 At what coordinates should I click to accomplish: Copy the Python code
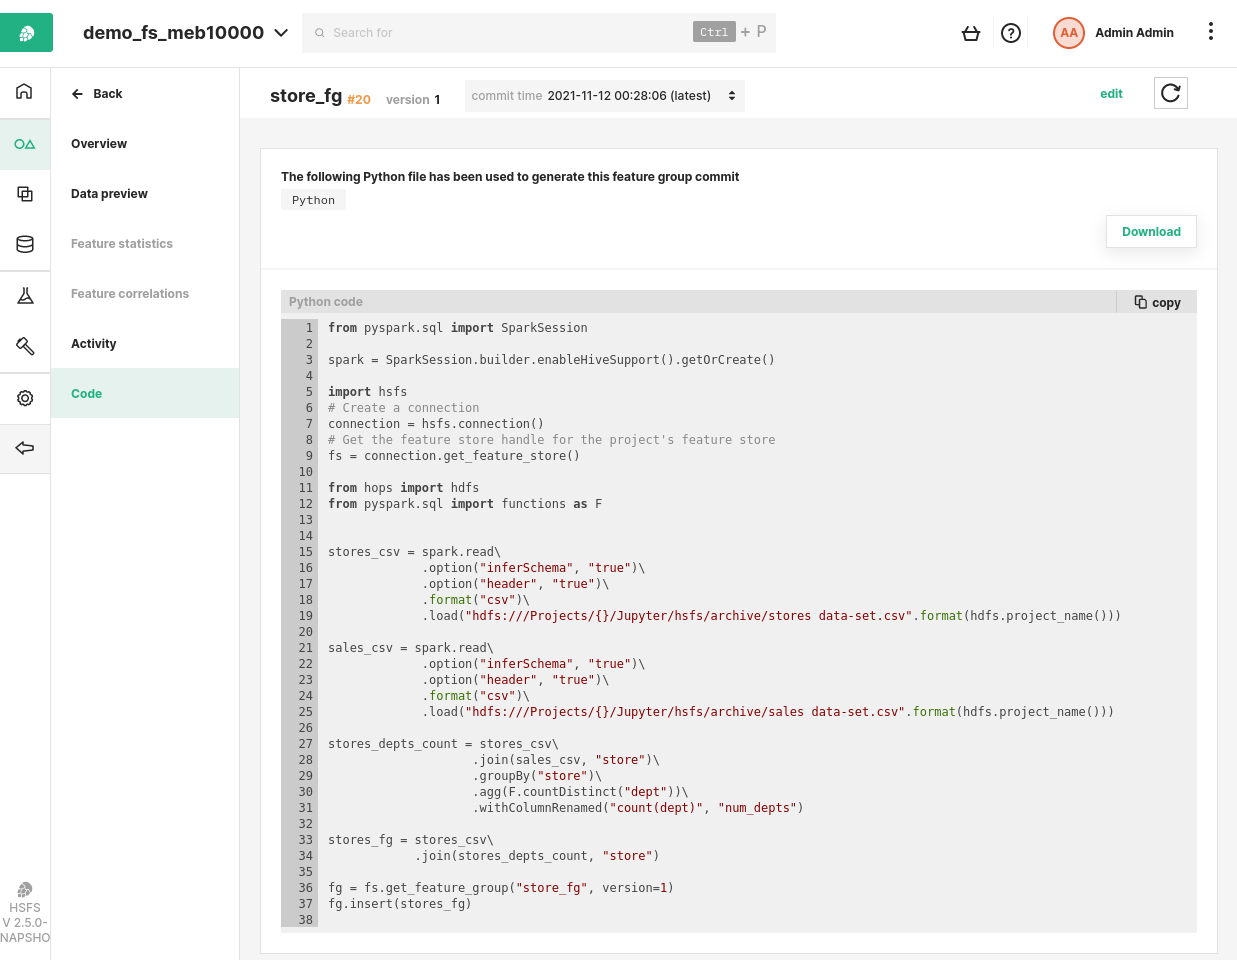click(x=1156, y=302)
